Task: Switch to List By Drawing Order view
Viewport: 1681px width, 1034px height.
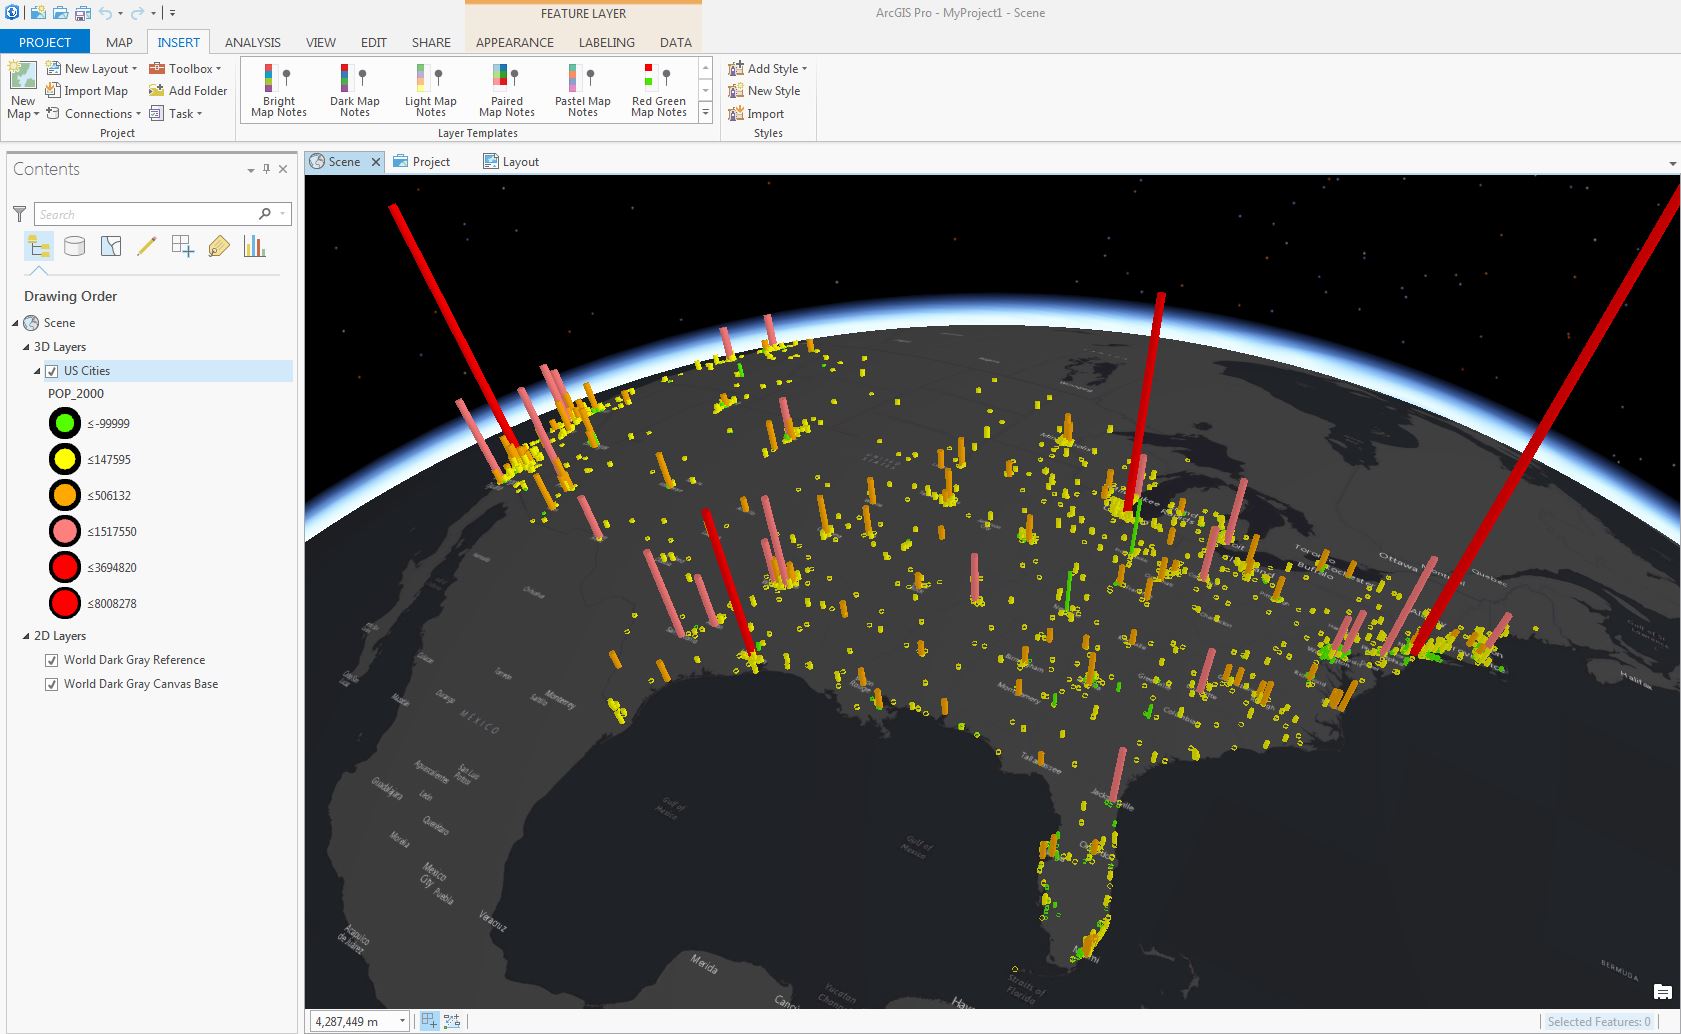Action: (39, 246)
